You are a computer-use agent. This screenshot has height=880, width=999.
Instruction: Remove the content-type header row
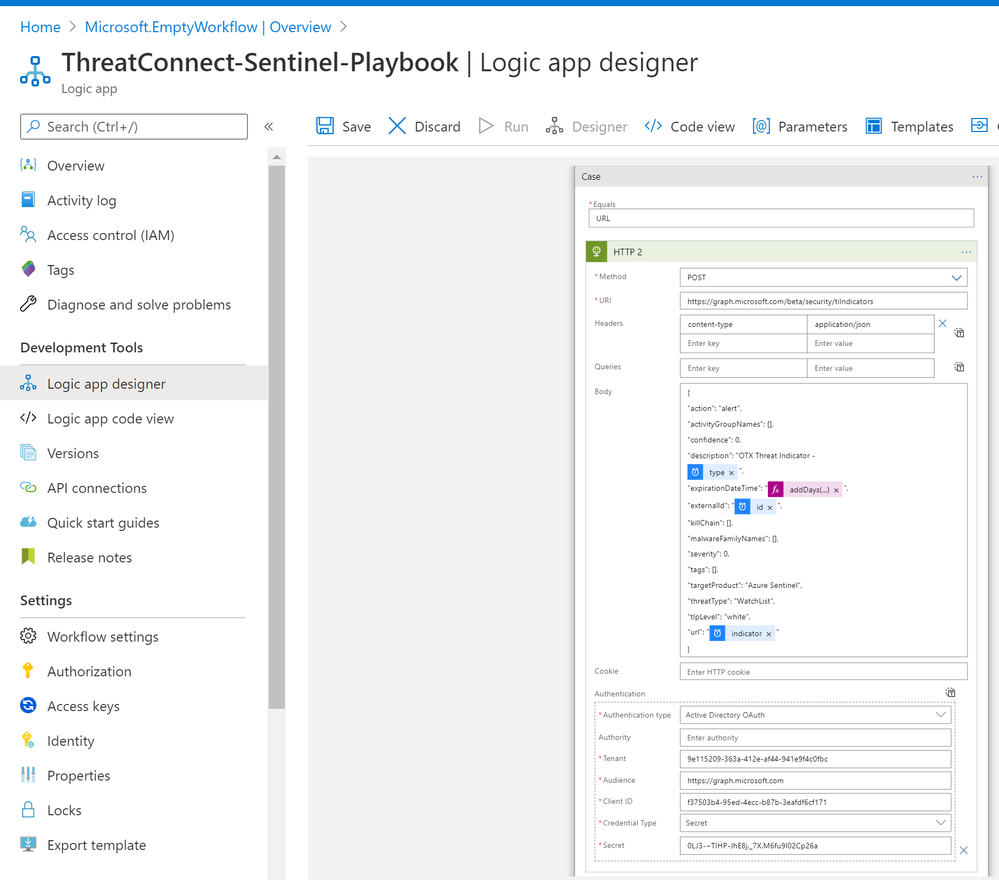click(x=942, y=323)
